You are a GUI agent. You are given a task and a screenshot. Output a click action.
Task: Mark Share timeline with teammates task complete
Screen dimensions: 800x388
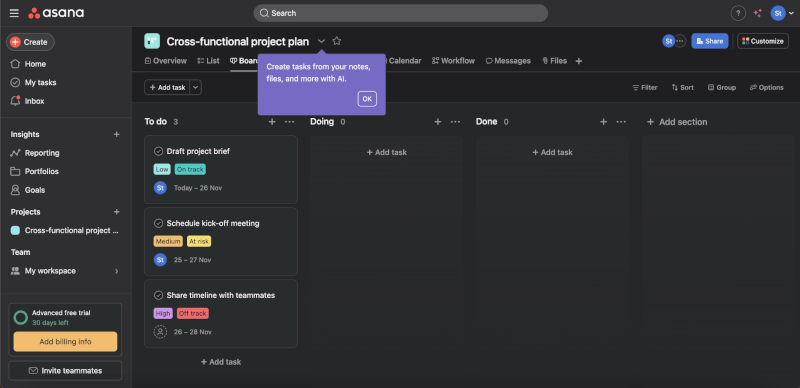158,295
